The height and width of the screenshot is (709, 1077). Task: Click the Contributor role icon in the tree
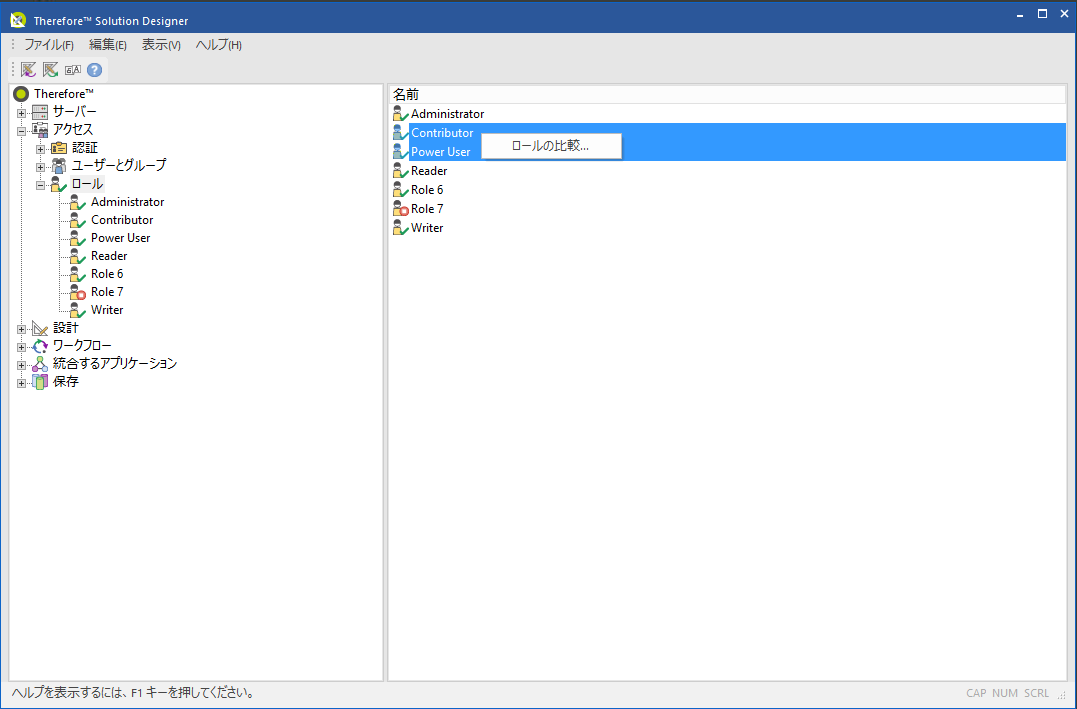tap(78, 220)
